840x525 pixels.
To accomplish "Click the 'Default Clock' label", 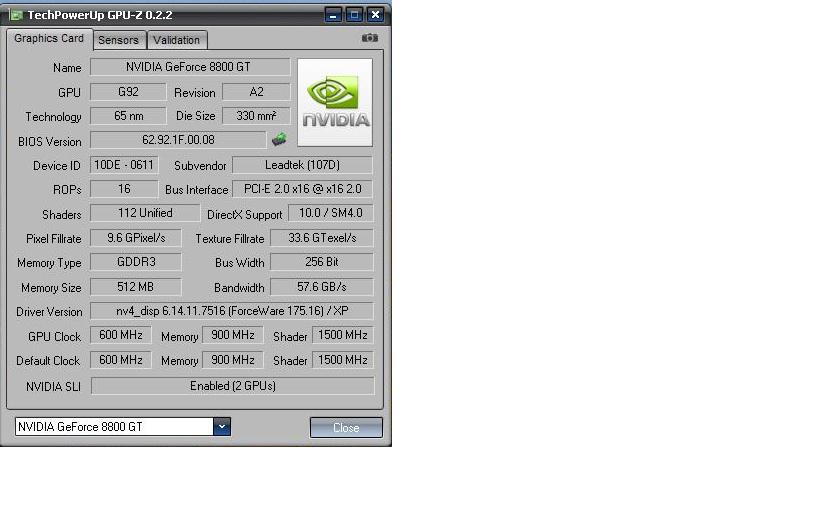I will pyautogui.click(x=48, y=361).
